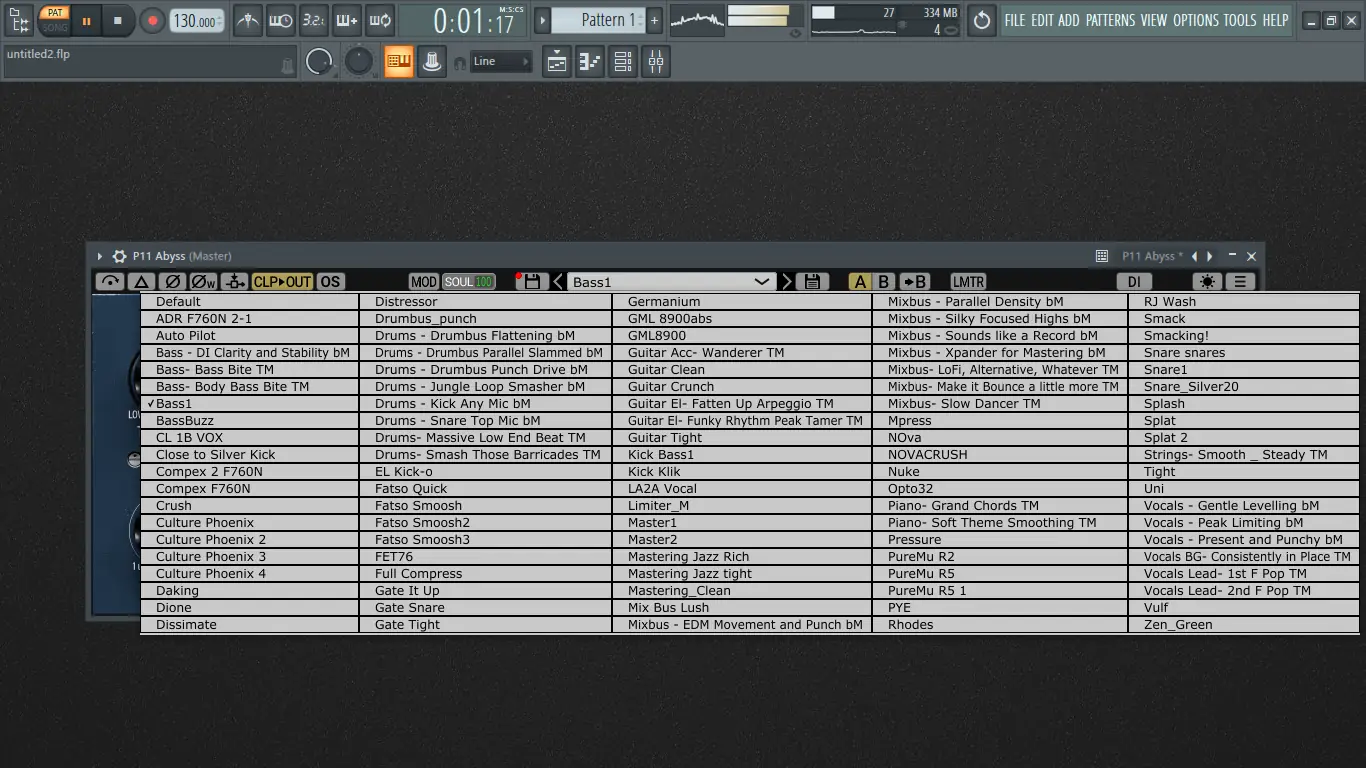Open the detached window grid icon
The width and height of the screenshot is (1366, 768).
click(1102, 256)
